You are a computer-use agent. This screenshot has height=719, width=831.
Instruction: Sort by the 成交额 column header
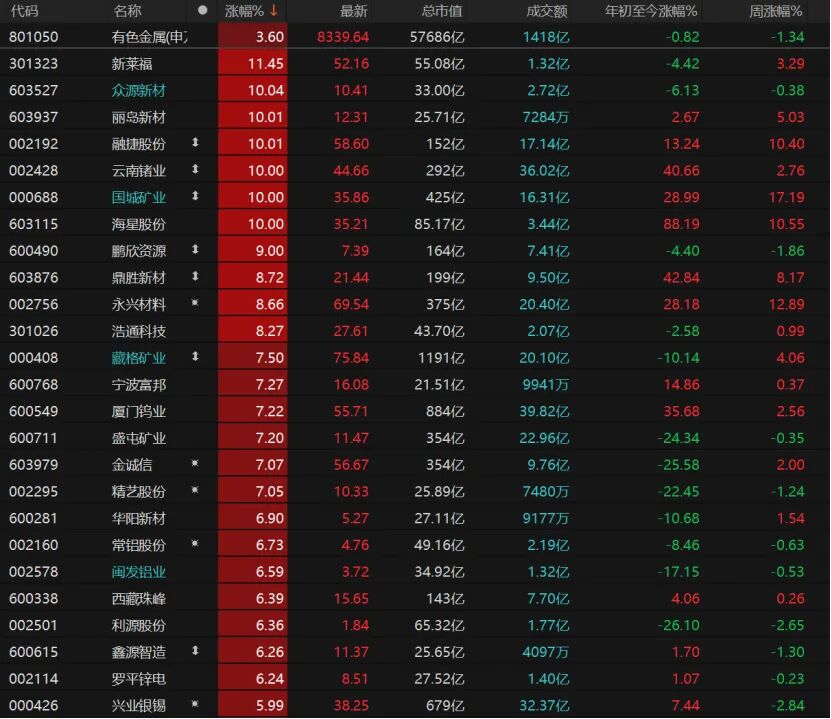tap(547, 11)
